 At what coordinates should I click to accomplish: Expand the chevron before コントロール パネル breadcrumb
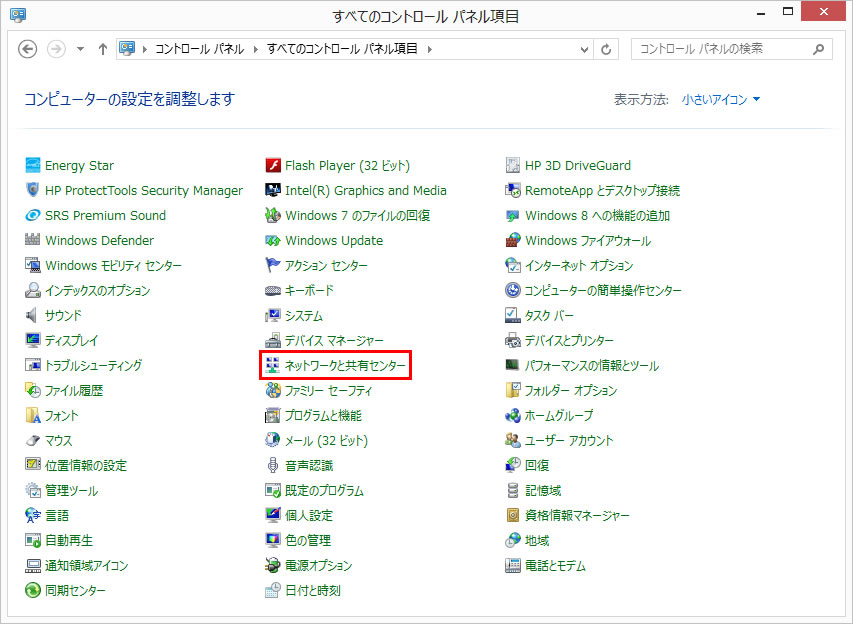[x=145, y=50]
